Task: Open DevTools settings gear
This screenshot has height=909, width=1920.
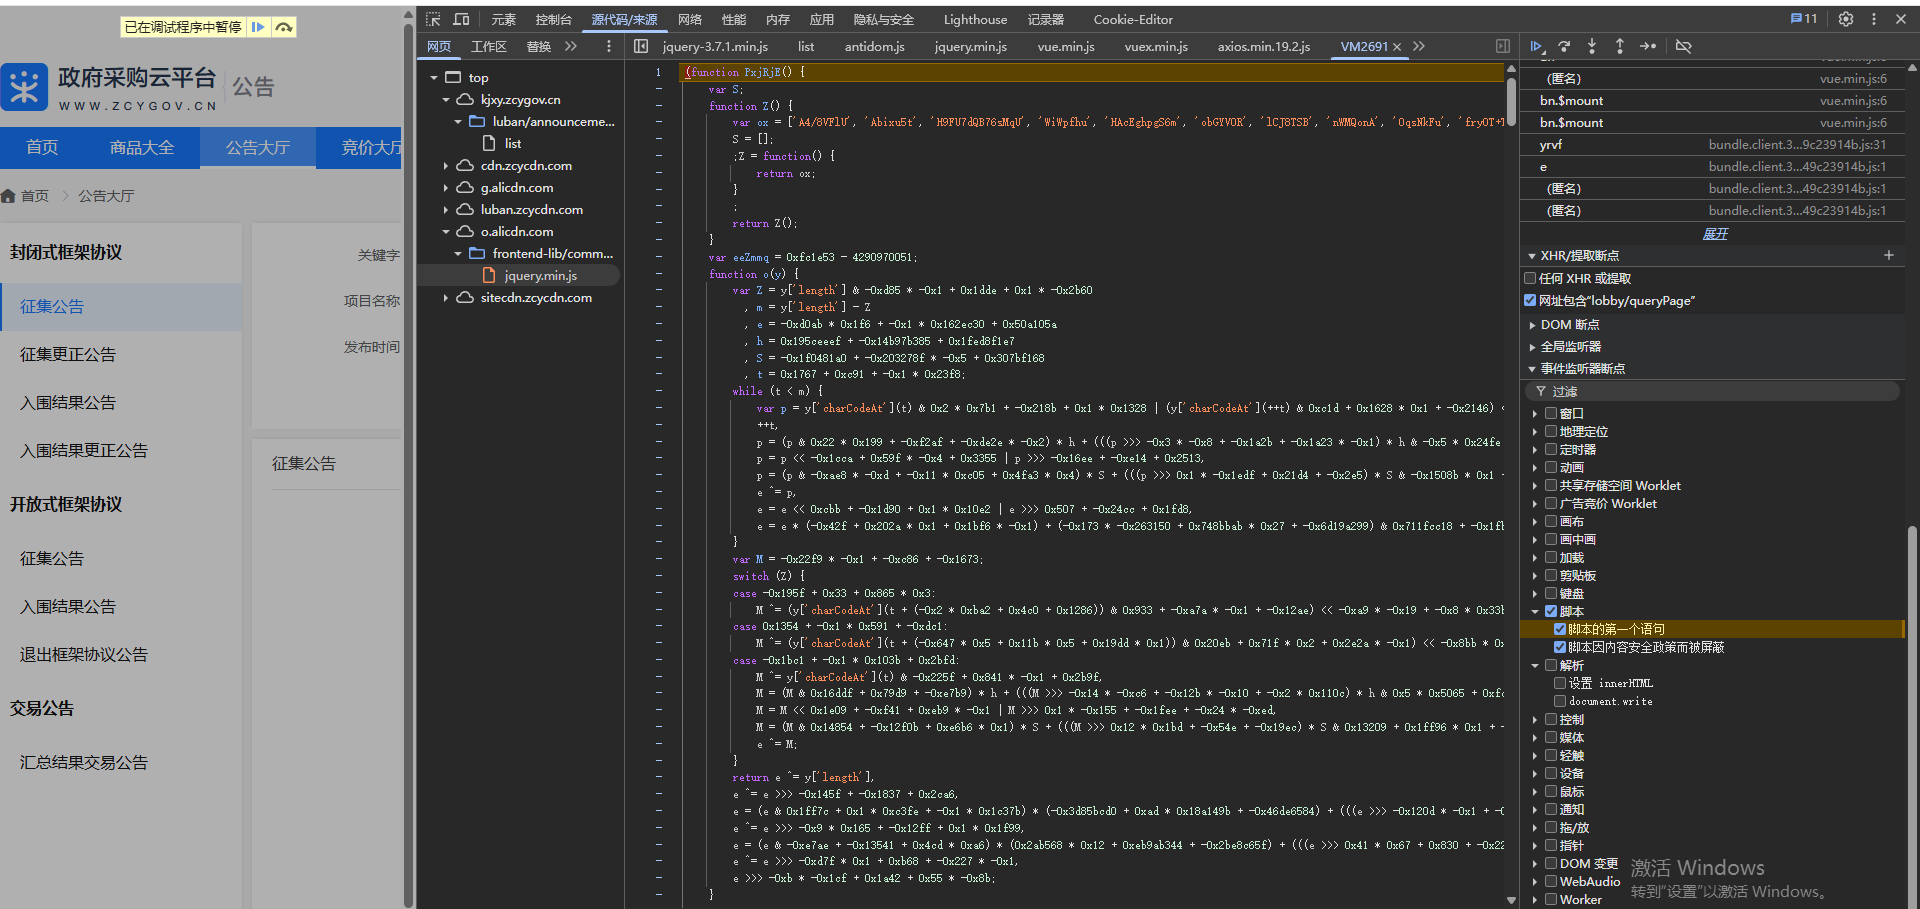Action: click(1846, 19)
